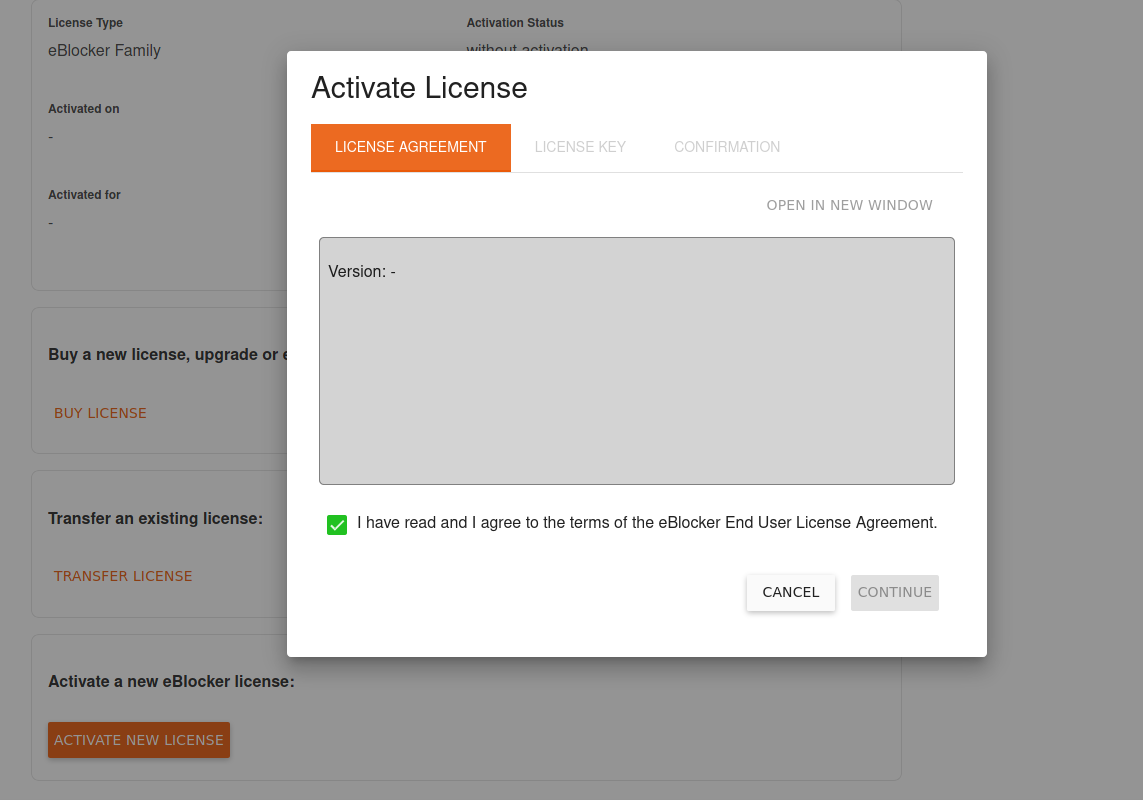
Task: Click 'Transfer an existing license:' heading
Action: pyautogui.click(x=155, y=519)
